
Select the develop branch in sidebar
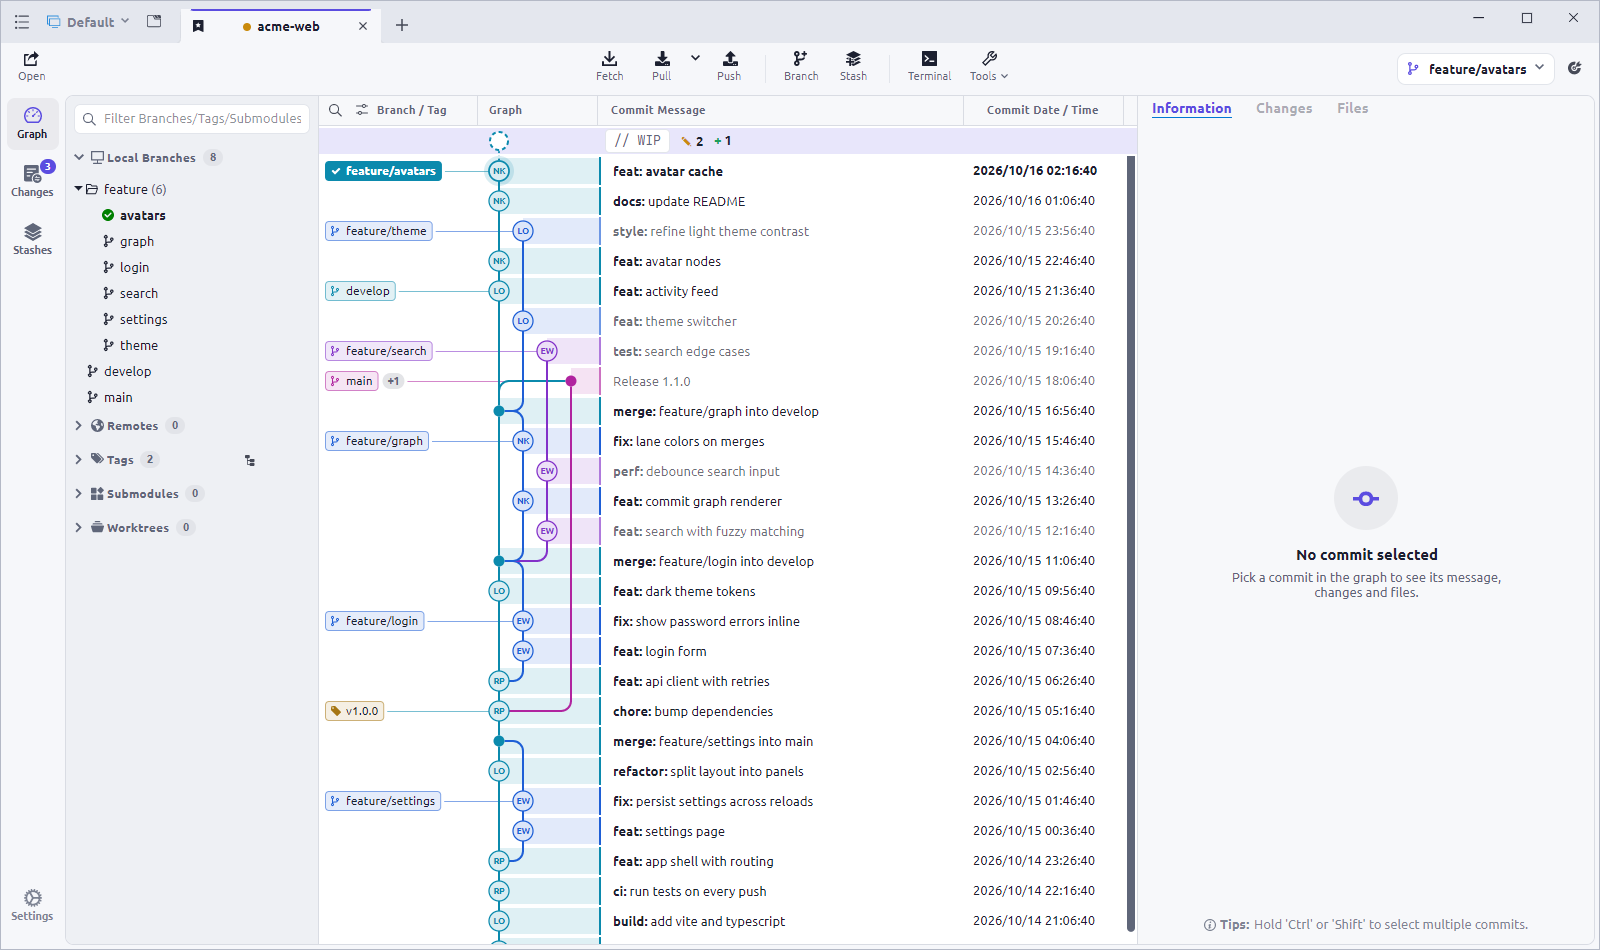127,371
